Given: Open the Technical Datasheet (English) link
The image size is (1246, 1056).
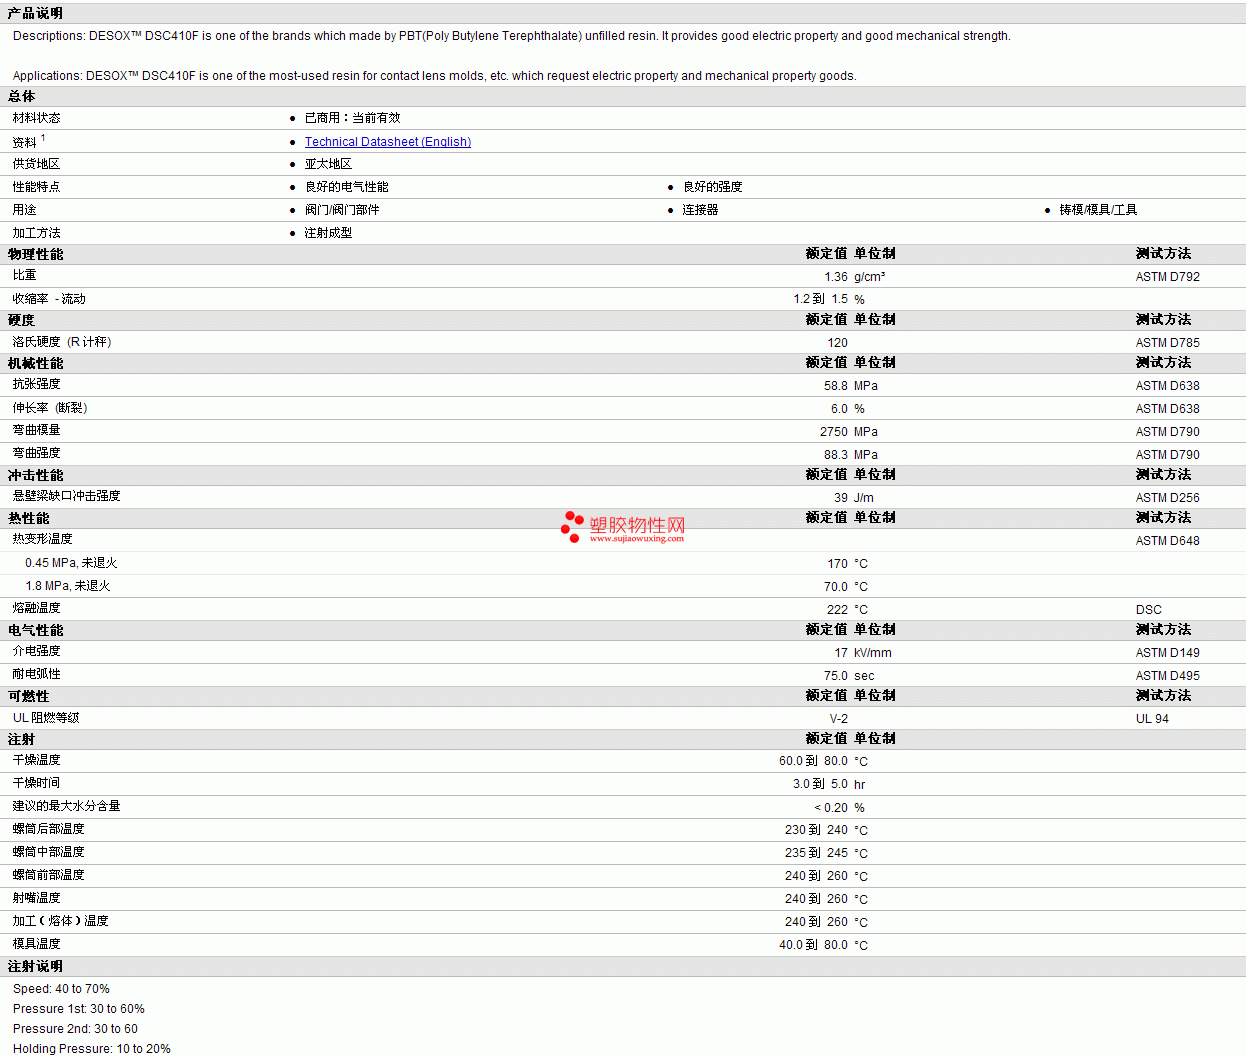Looking at the screenshot, I should [388, 142].
